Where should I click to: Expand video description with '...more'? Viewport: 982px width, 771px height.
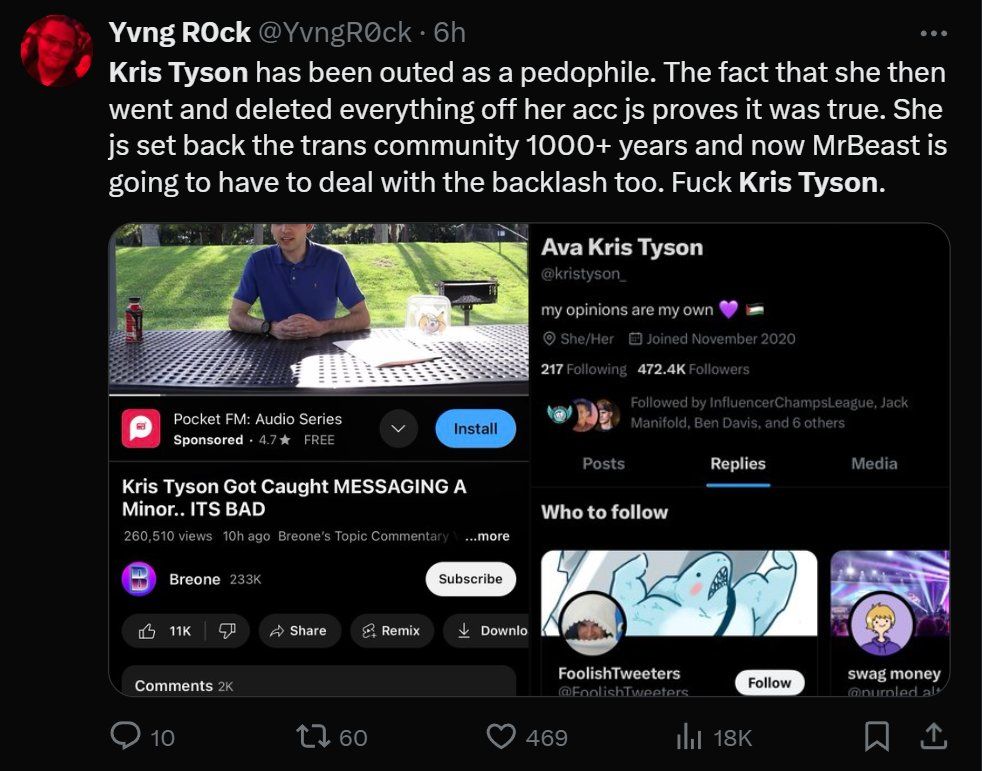pyautogui.click(x=488, y=536)
